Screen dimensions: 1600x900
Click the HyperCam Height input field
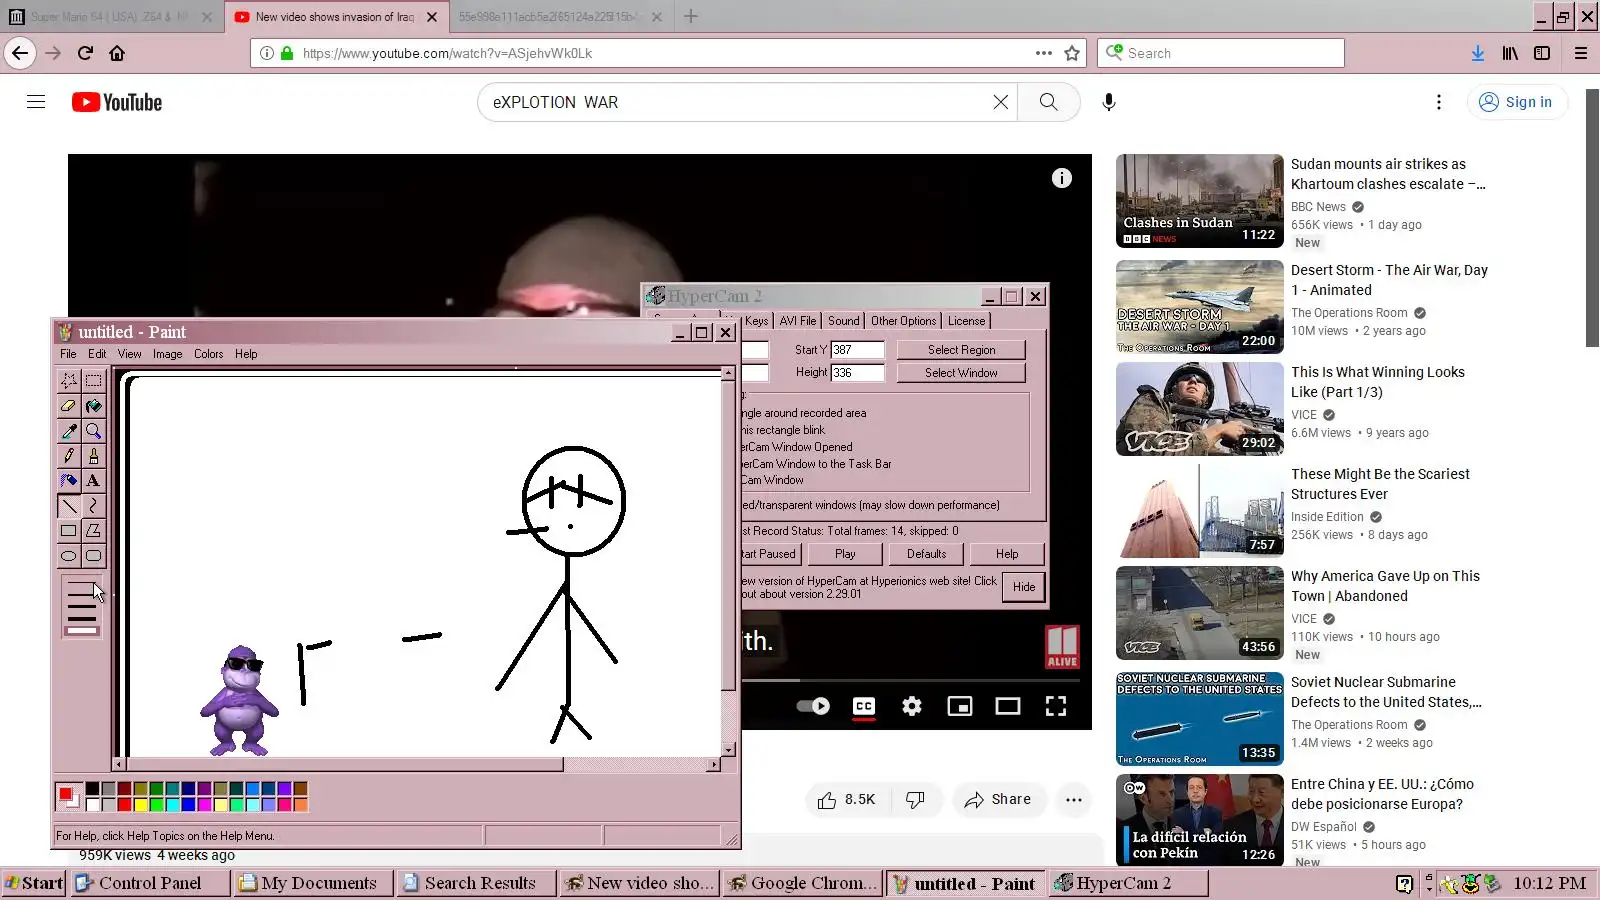tap(858, 373)
